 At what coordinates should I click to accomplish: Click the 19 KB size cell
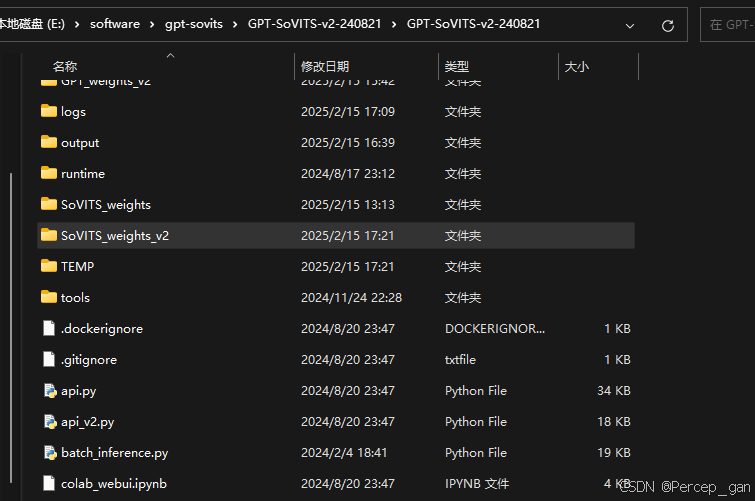[614, 453]
